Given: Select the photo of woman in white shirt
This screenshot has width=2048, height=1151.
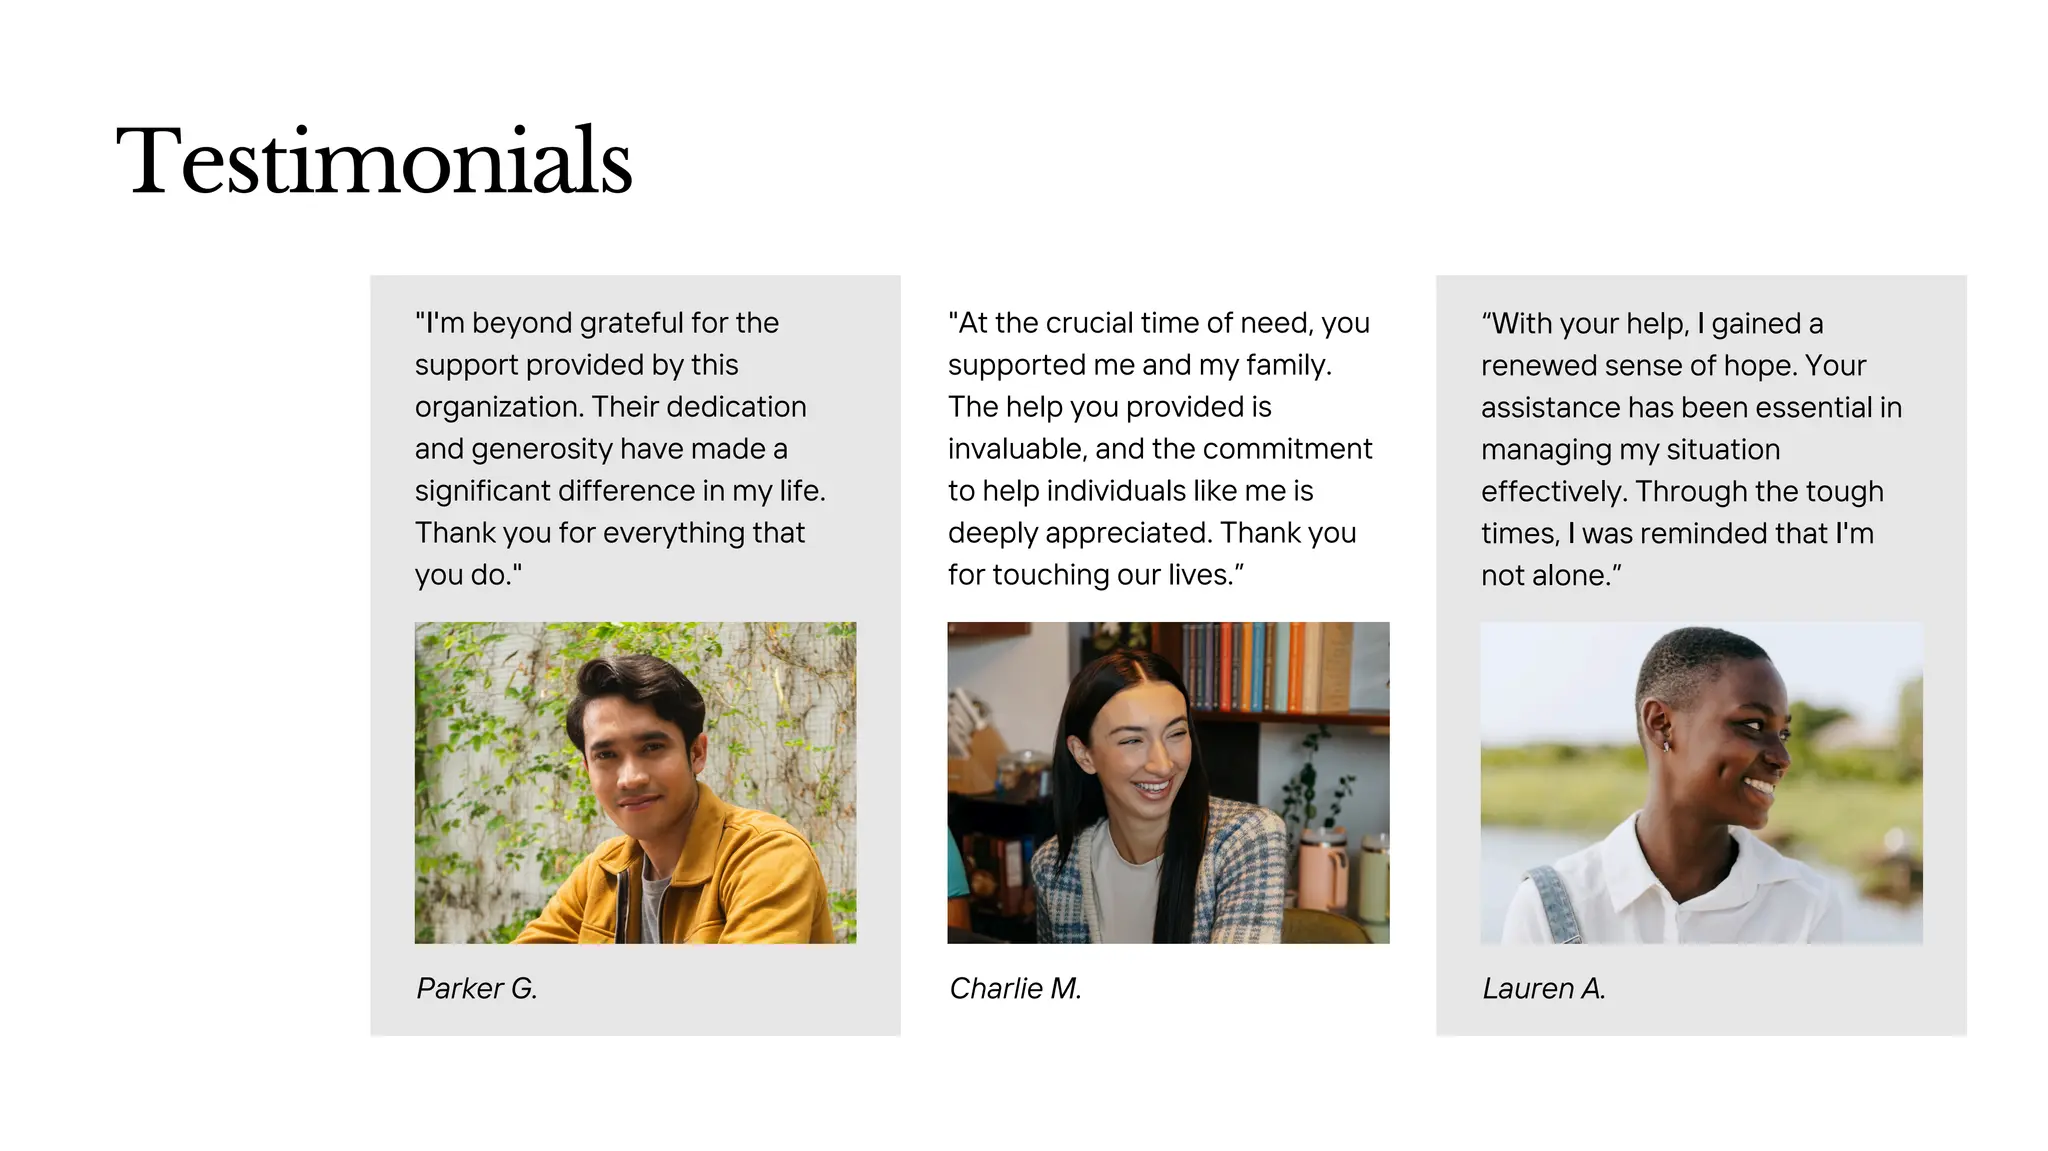Looking at the screenshot, I should 1701,782.
